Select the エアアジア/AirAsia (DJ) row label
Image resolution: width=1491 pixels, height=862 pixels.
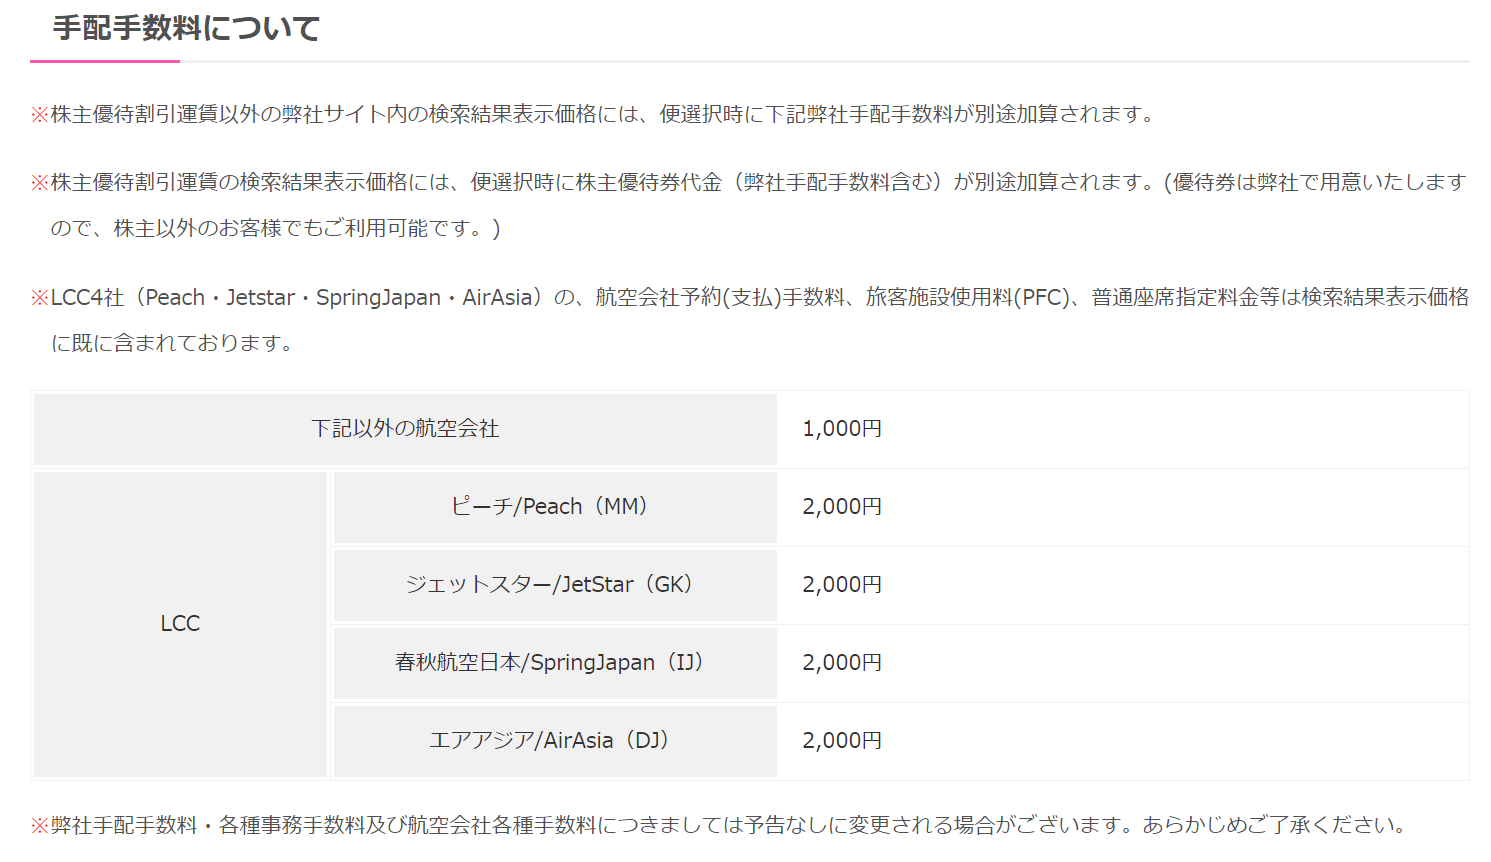coord(549,741)
